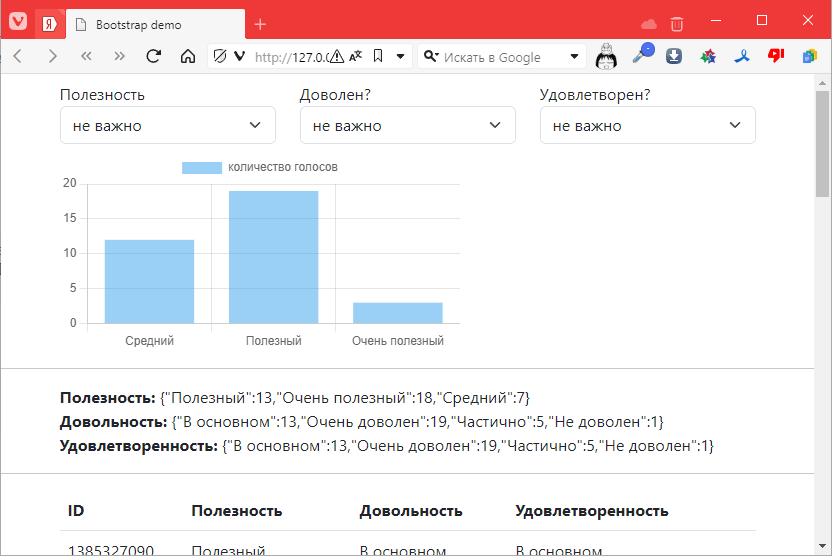This screenshot has width=832, height=556.
Task: Click the Полезный bar in the chart
Action: 273,257
